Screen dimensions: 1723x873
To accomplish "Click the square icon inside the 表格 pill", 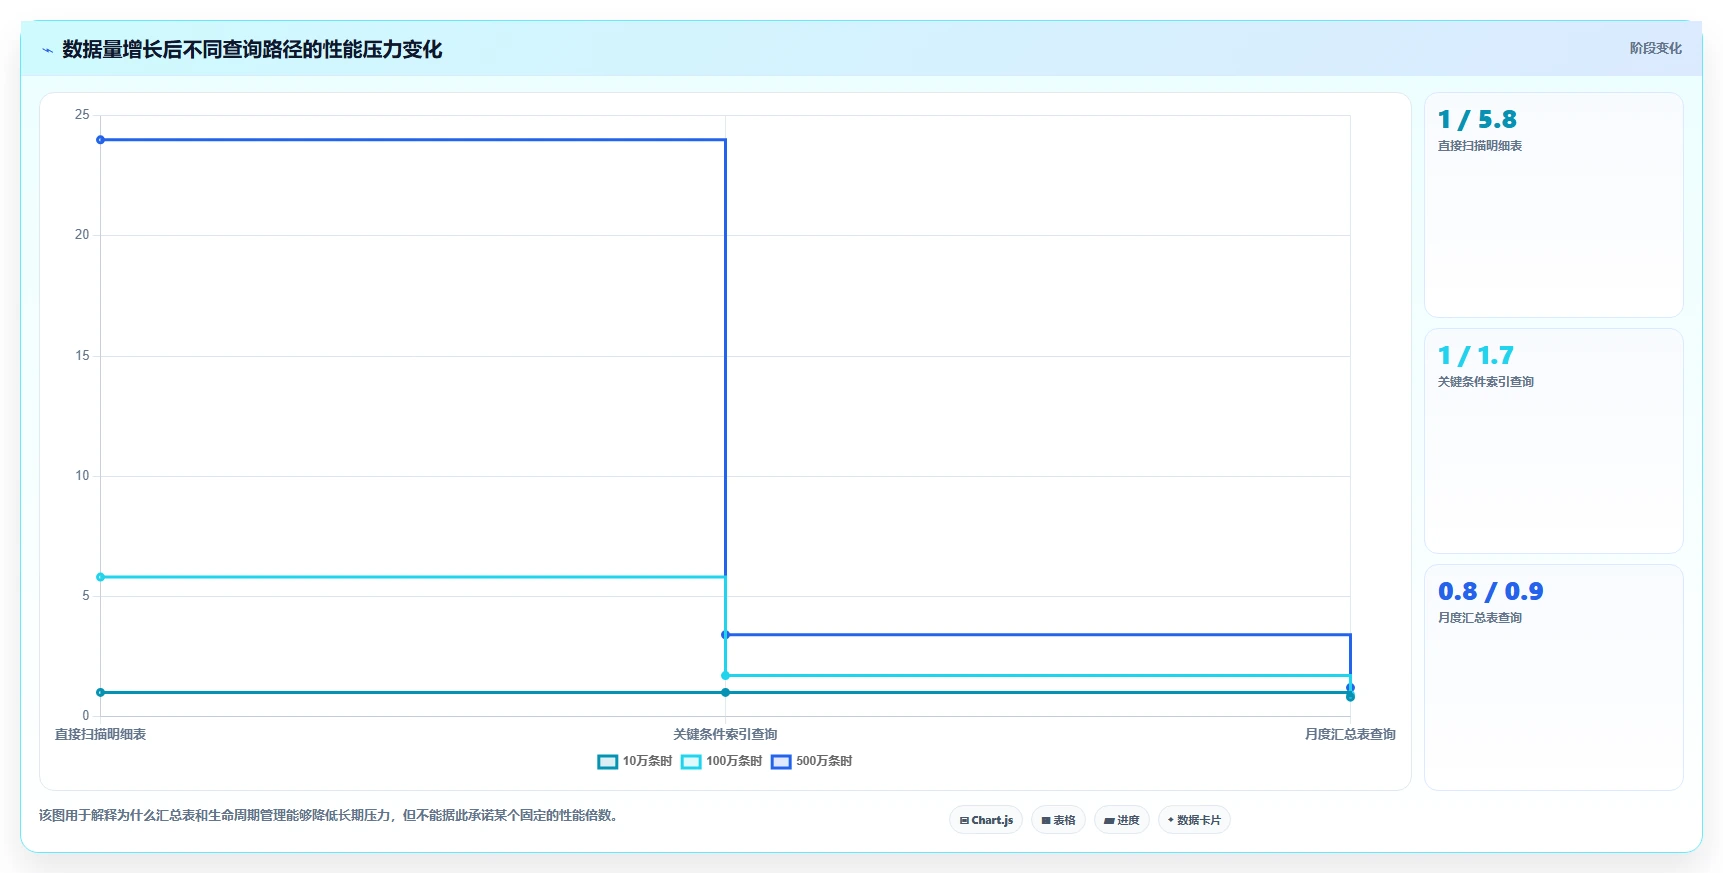I will (1046, 820).
